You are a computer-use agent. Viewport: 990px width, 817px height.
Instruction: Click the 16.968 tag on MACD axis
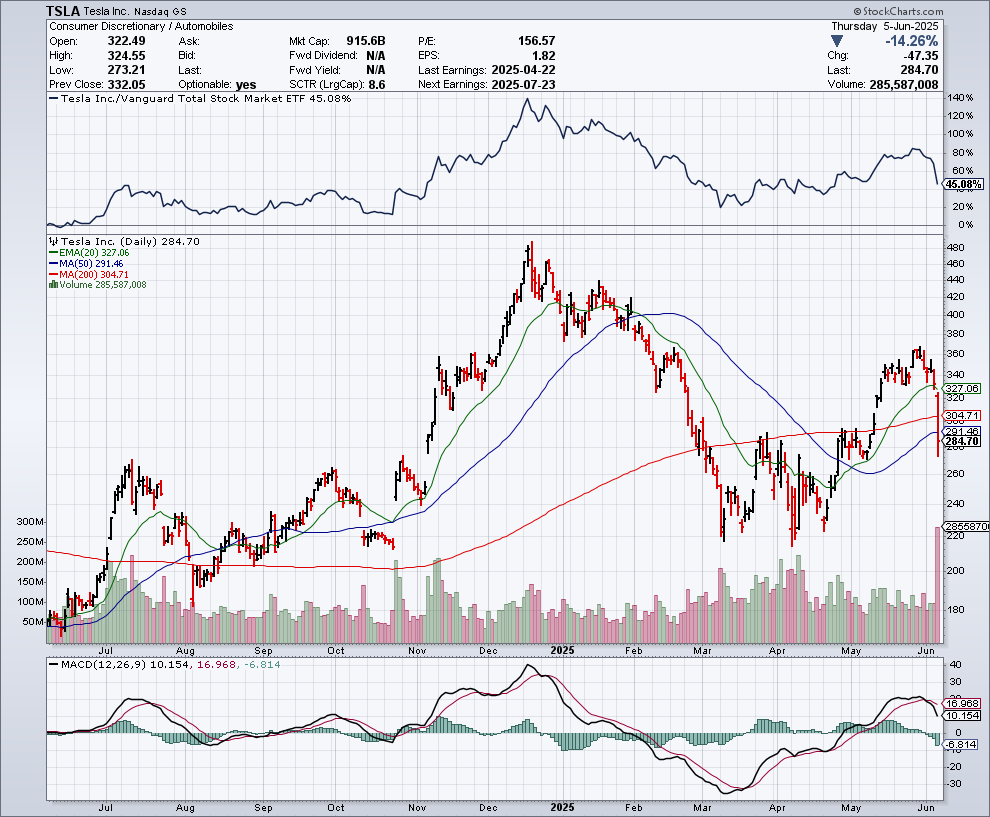(x=963, y=703)
